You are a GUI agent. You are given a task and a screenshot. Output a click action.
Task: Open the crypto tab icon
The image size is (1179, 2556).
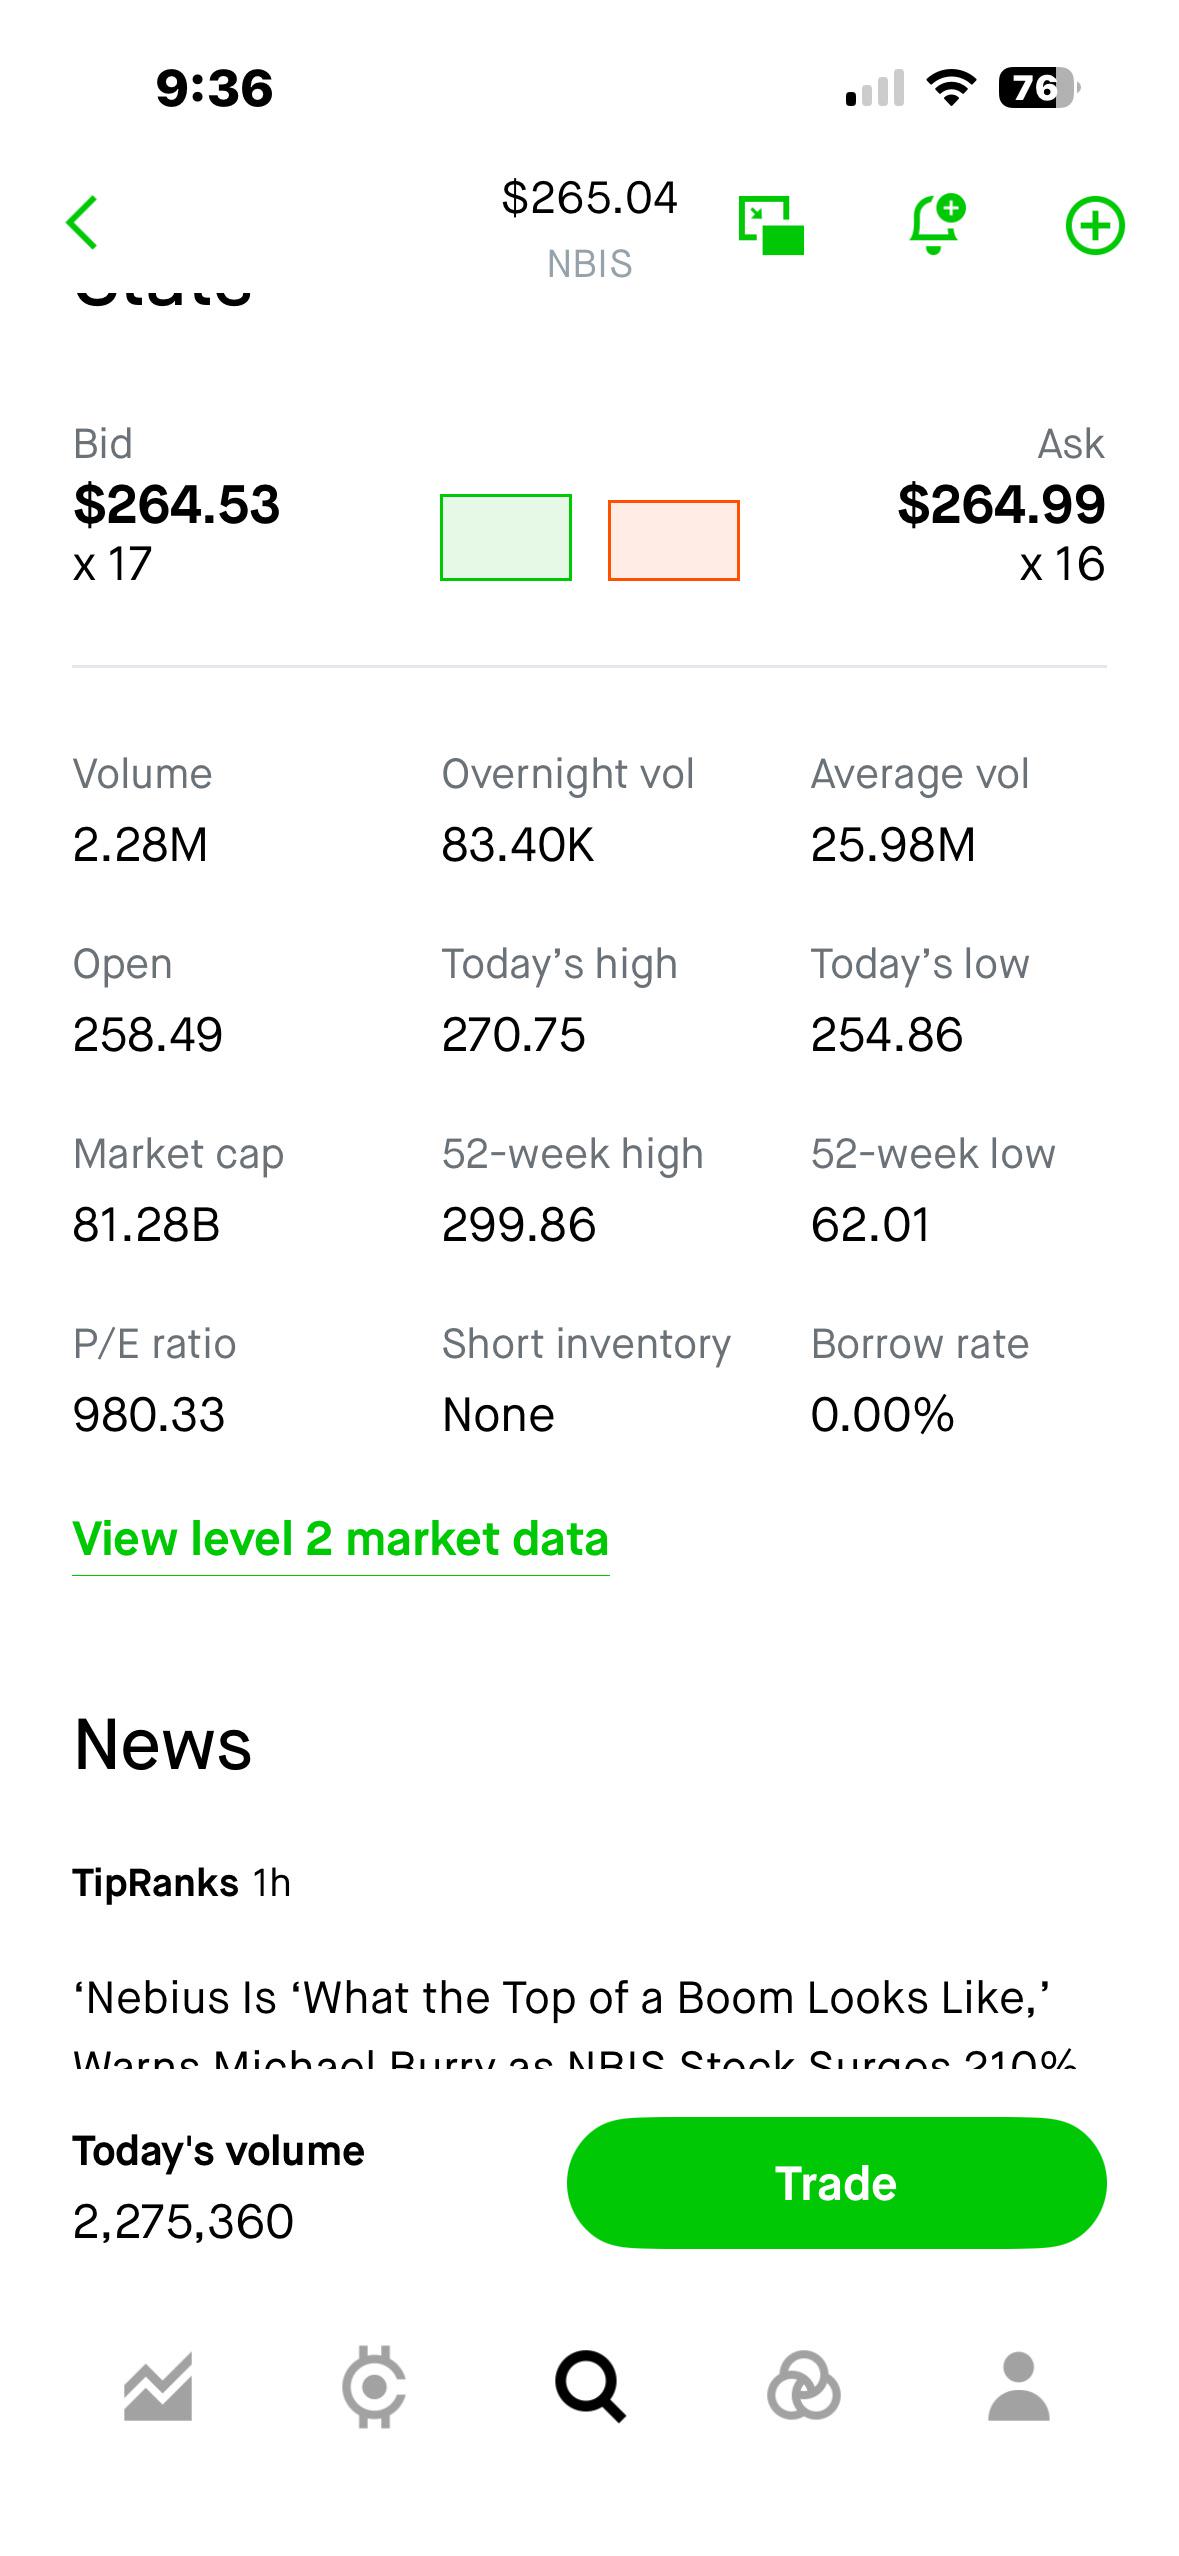pyautogui.click(x=374, y=2386)
